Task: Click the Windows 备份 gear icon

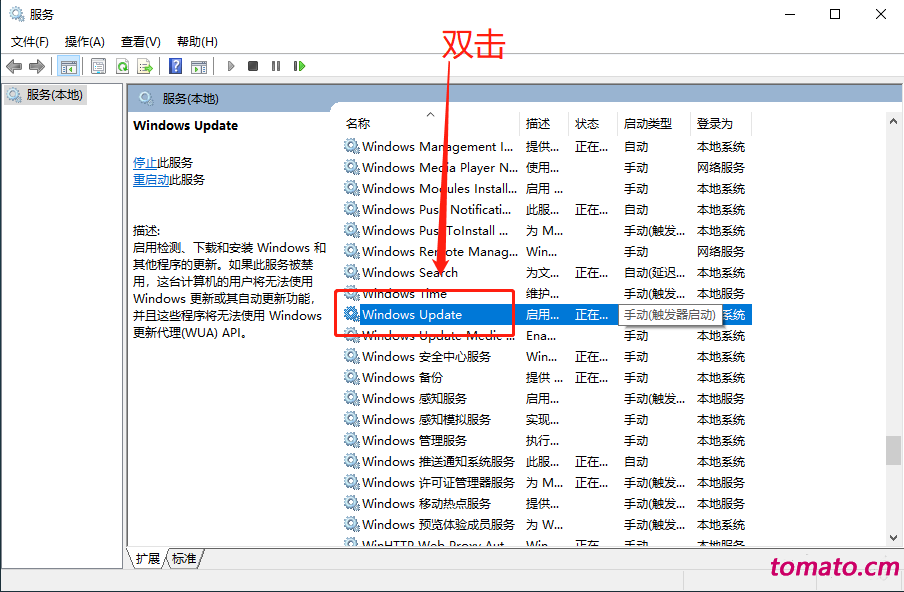Action: click(352, 377)
